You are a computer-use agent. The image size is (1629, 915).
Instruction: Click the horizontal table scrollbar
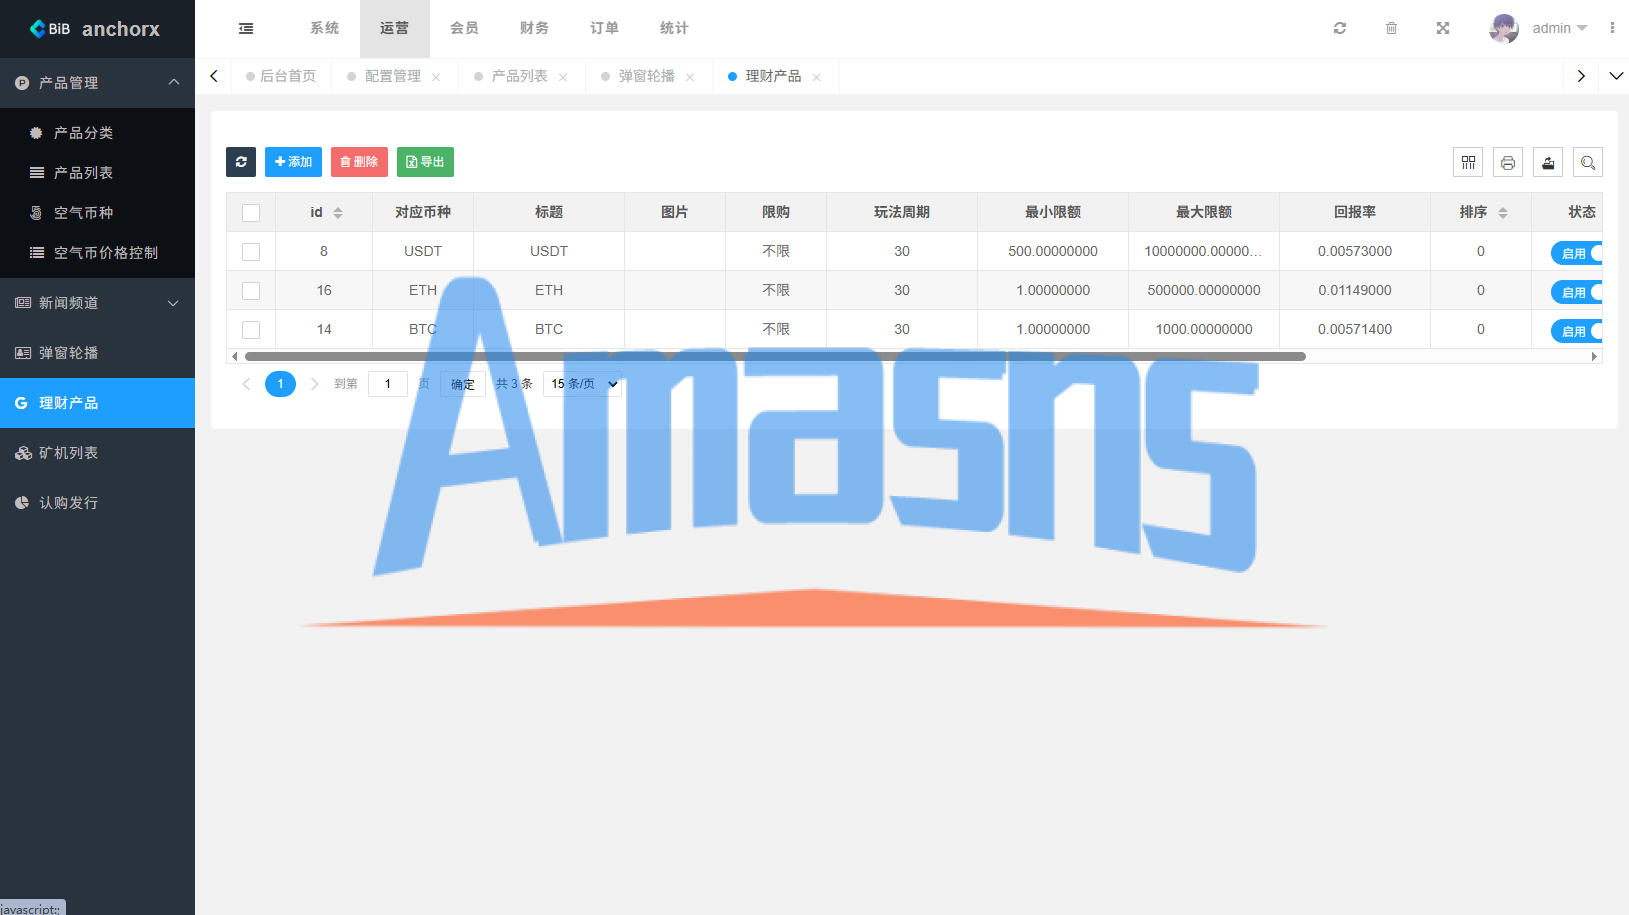pyautogui.click(x=775, y=356)
